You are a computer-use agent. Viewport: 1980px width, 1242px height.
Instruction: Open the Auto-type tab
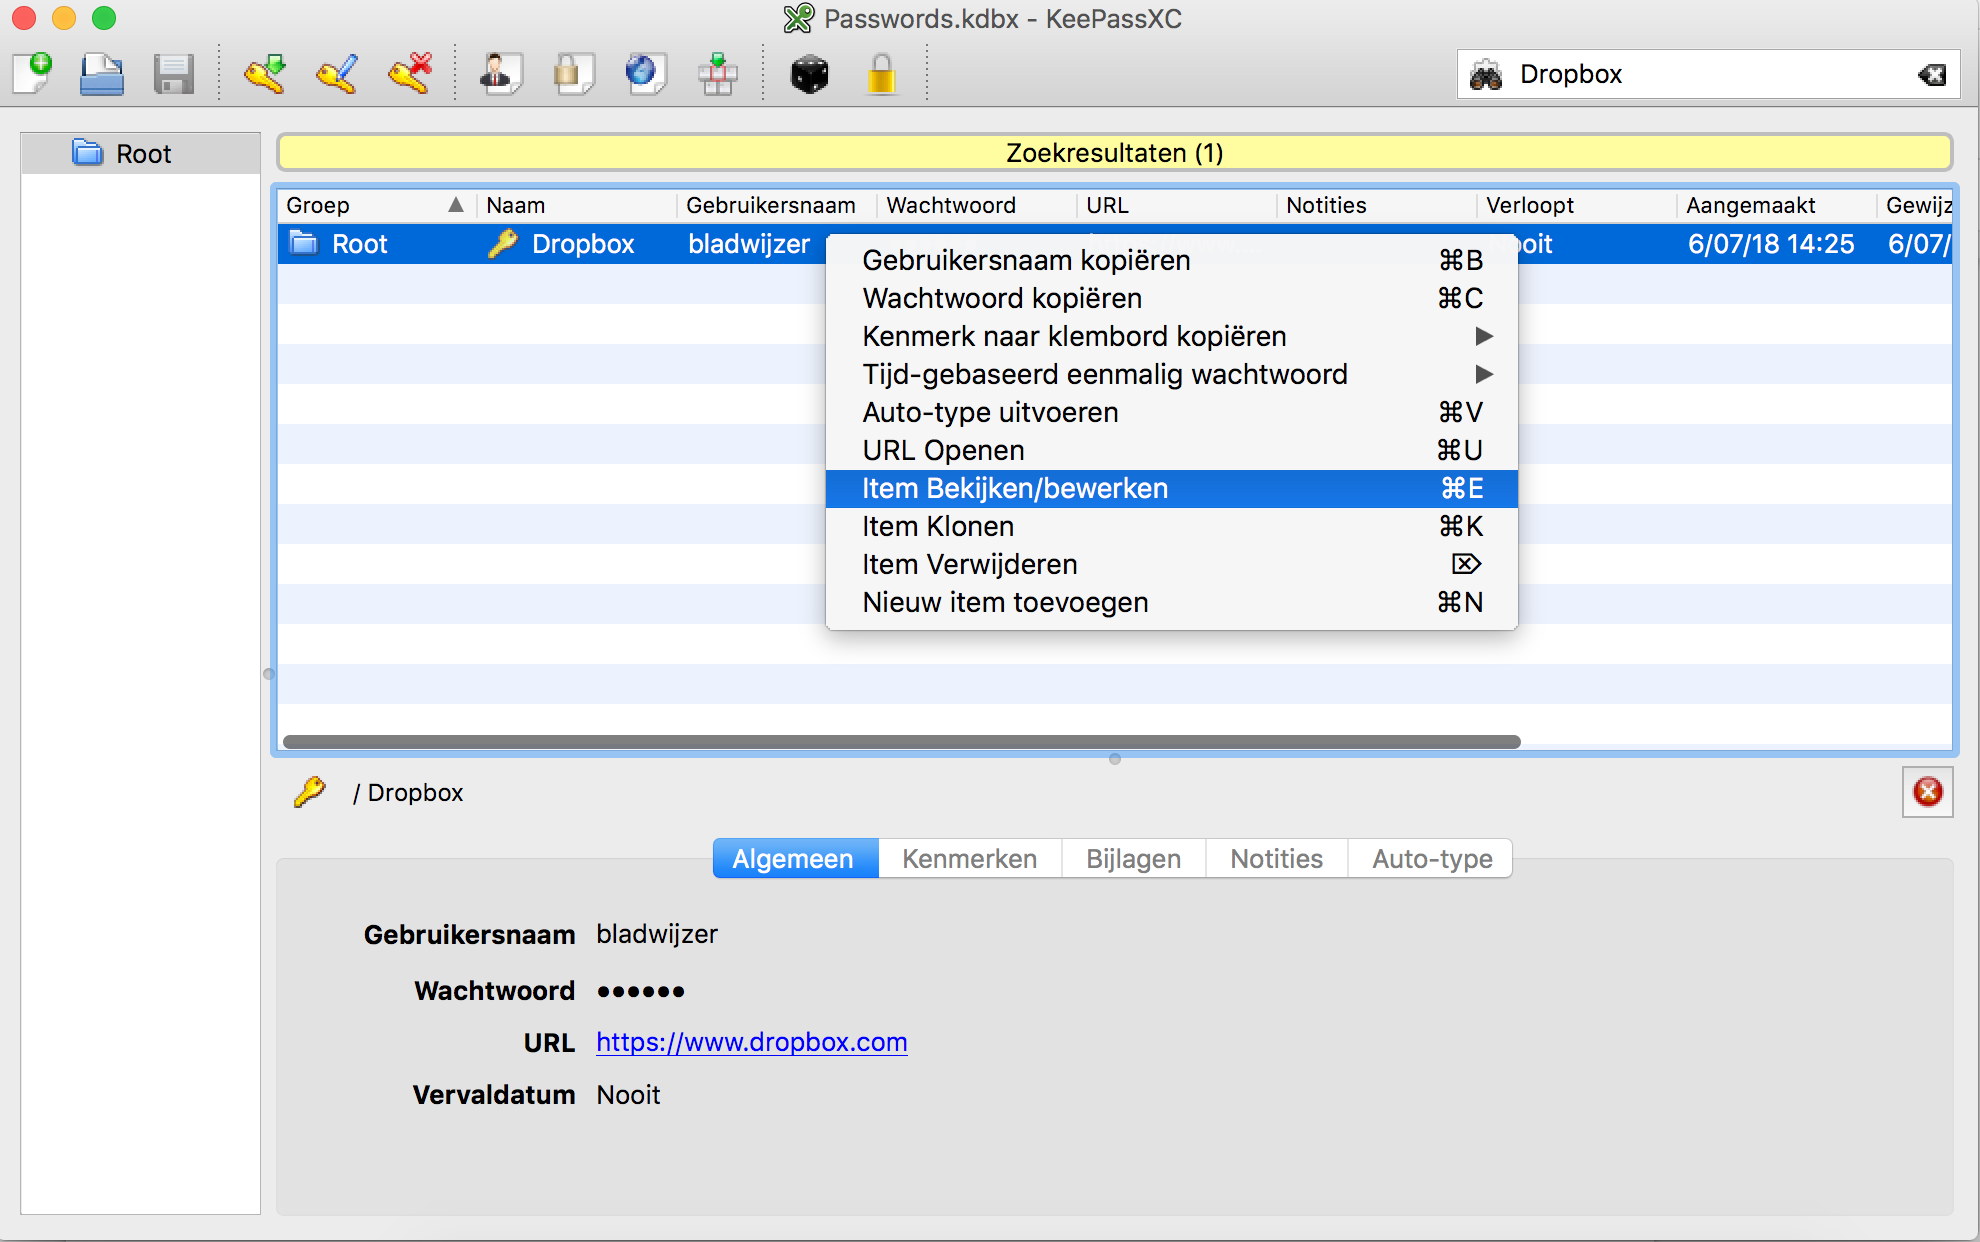point(1431,859)
